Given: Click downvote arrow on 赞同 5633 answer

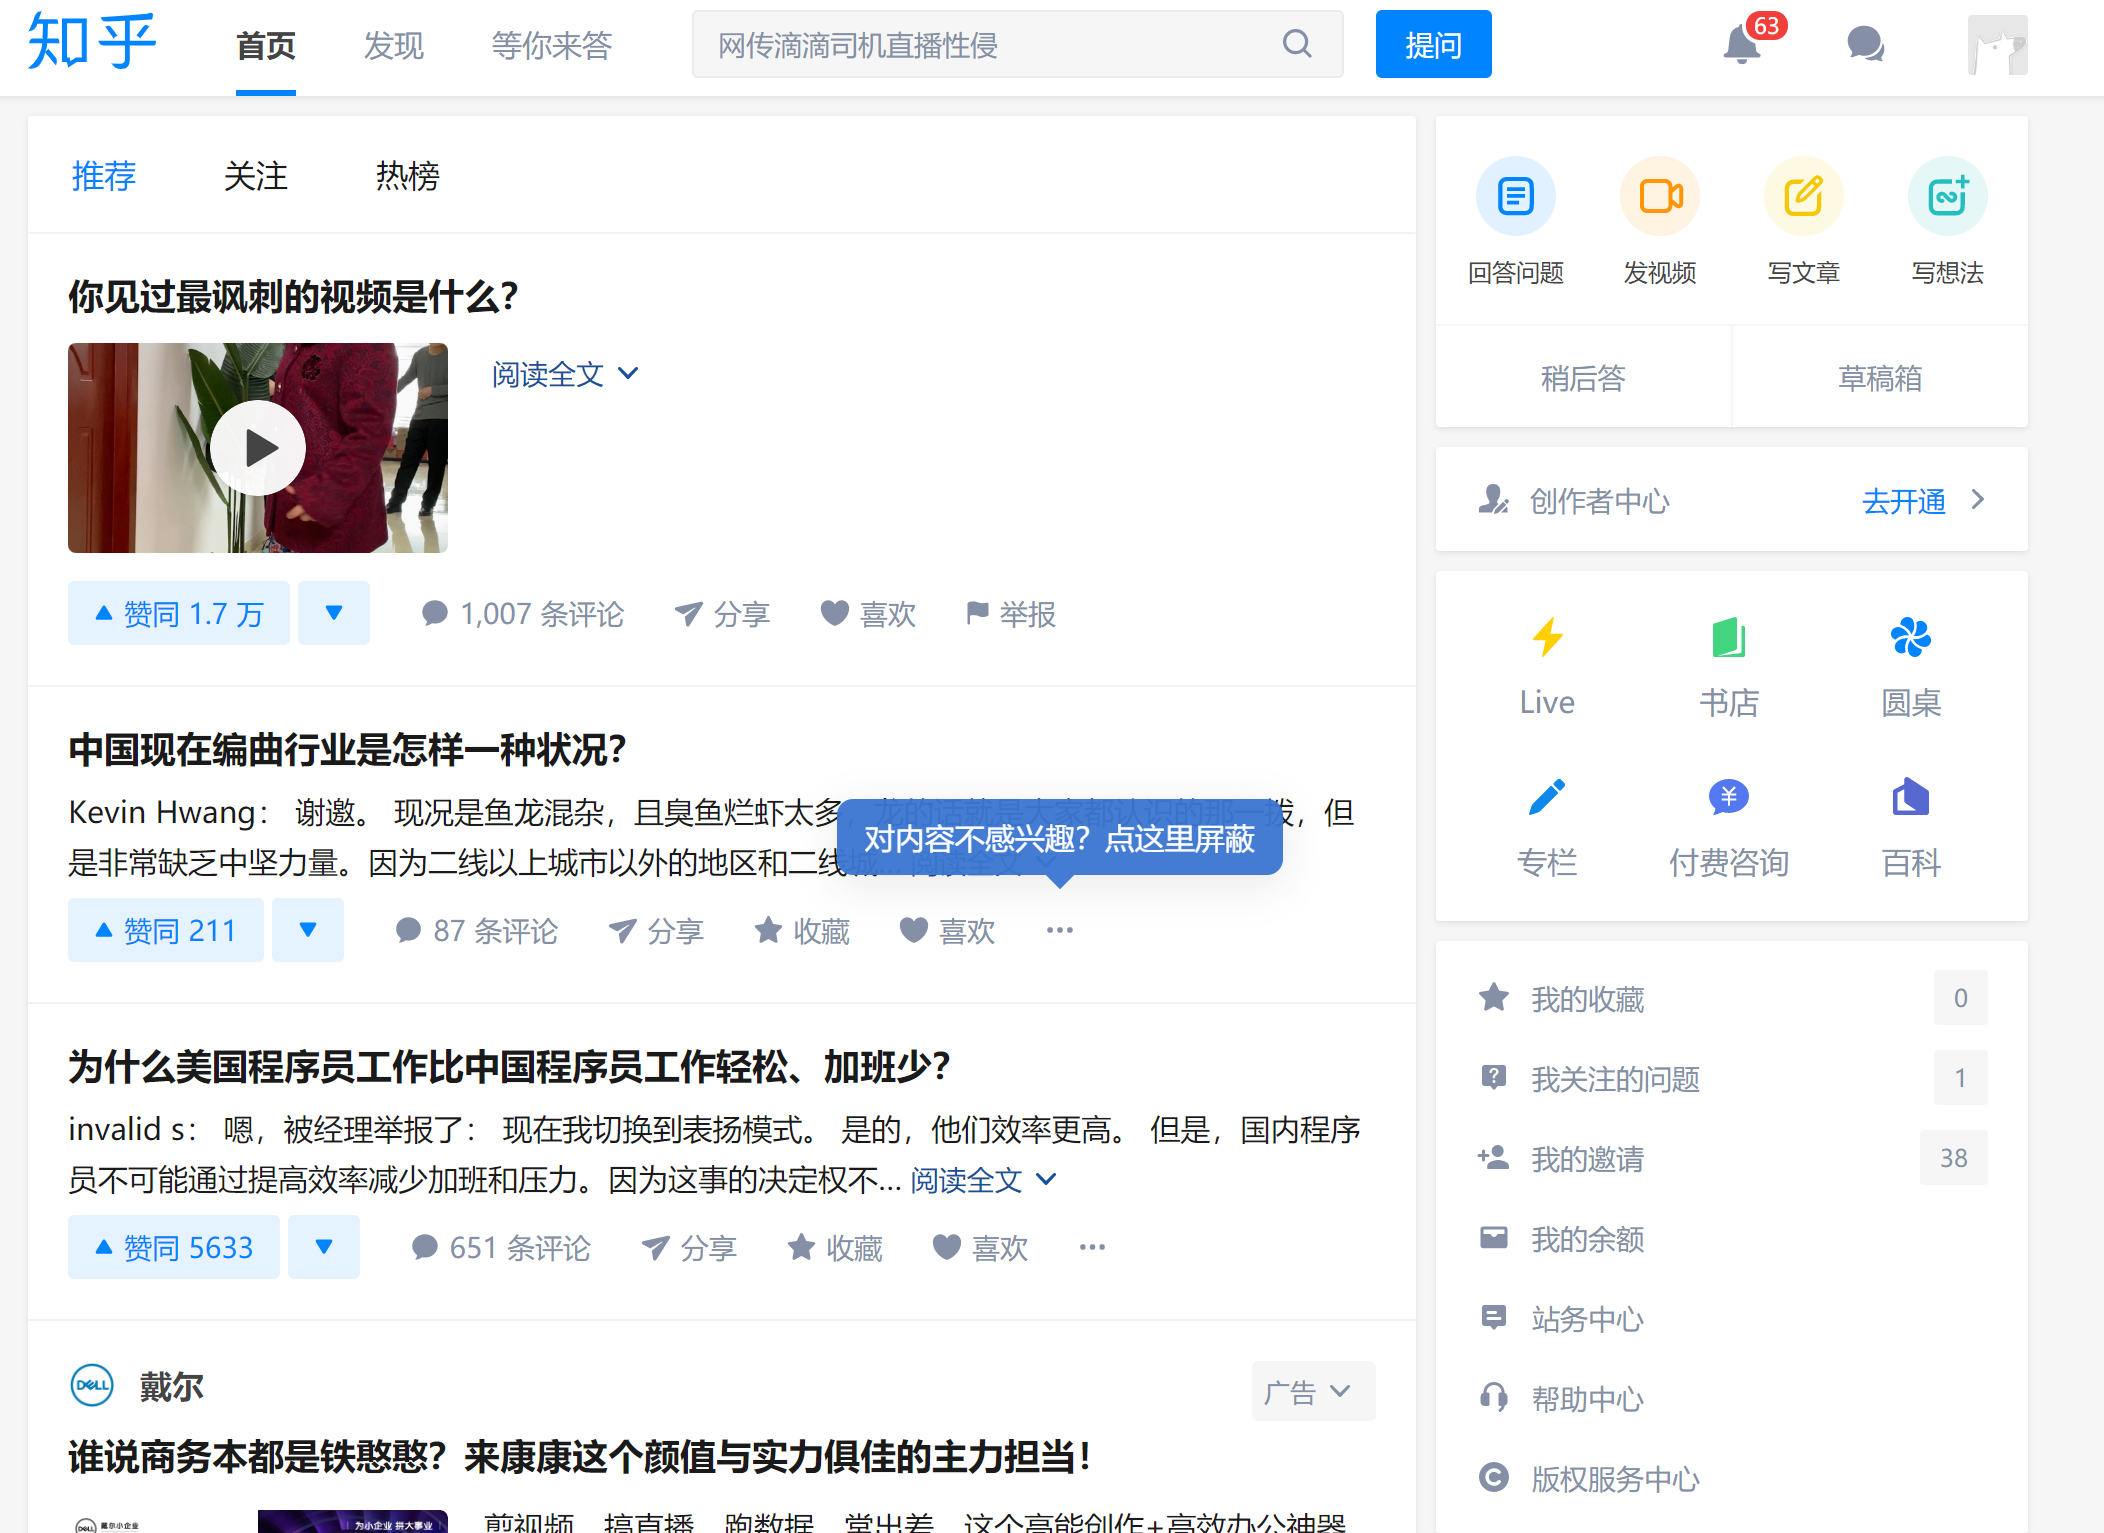Looking at the screenshot, I should click(x=323, y=1247).
